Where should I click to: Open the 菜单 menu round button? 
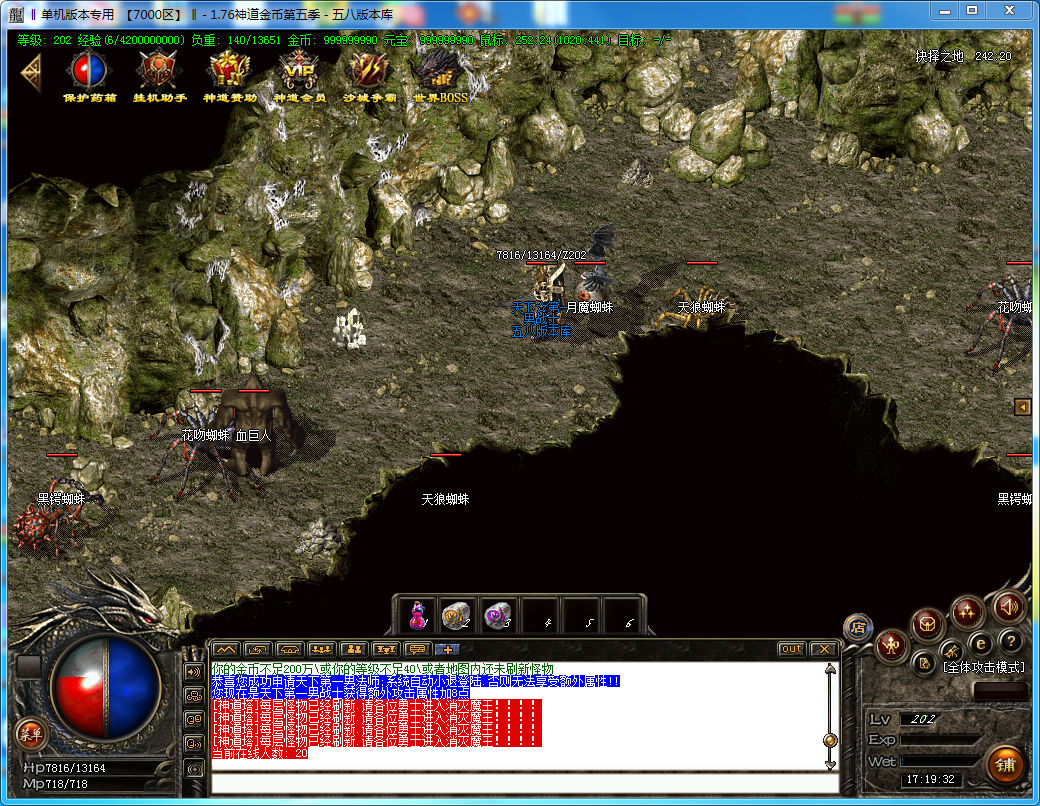tap(31, 734)
